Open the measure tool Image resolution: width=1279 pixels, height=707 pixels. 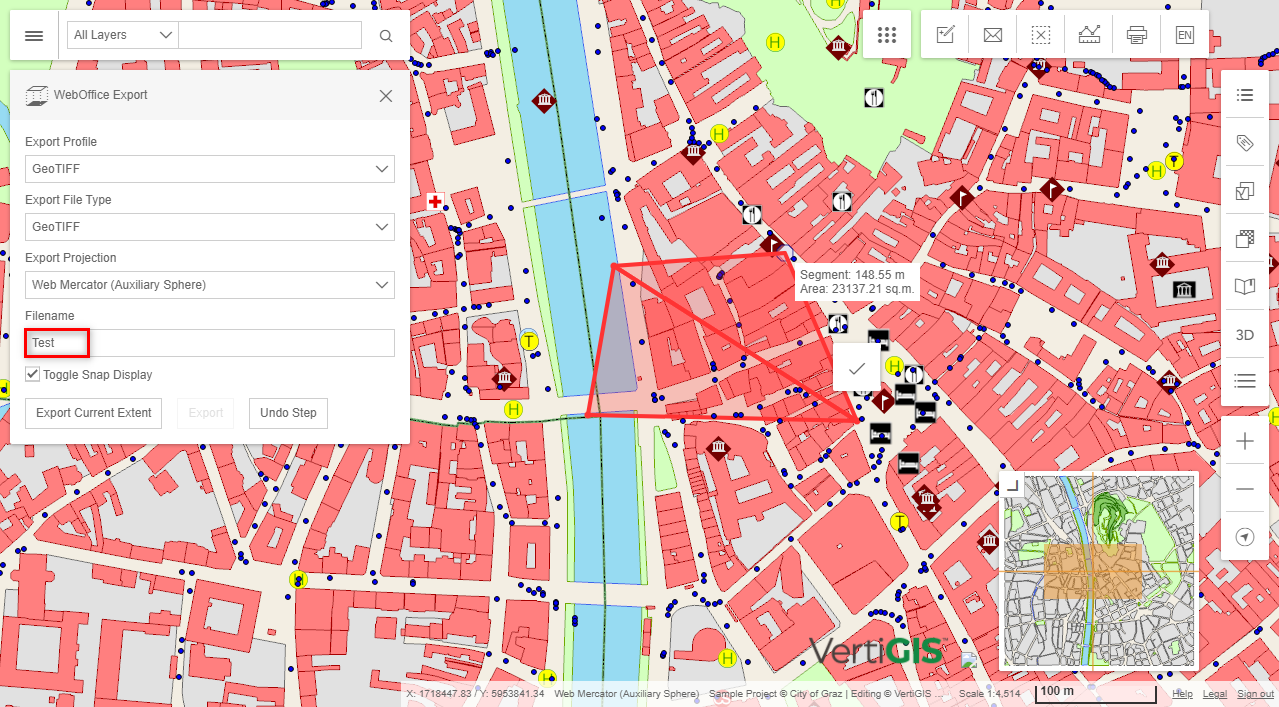1089,35
